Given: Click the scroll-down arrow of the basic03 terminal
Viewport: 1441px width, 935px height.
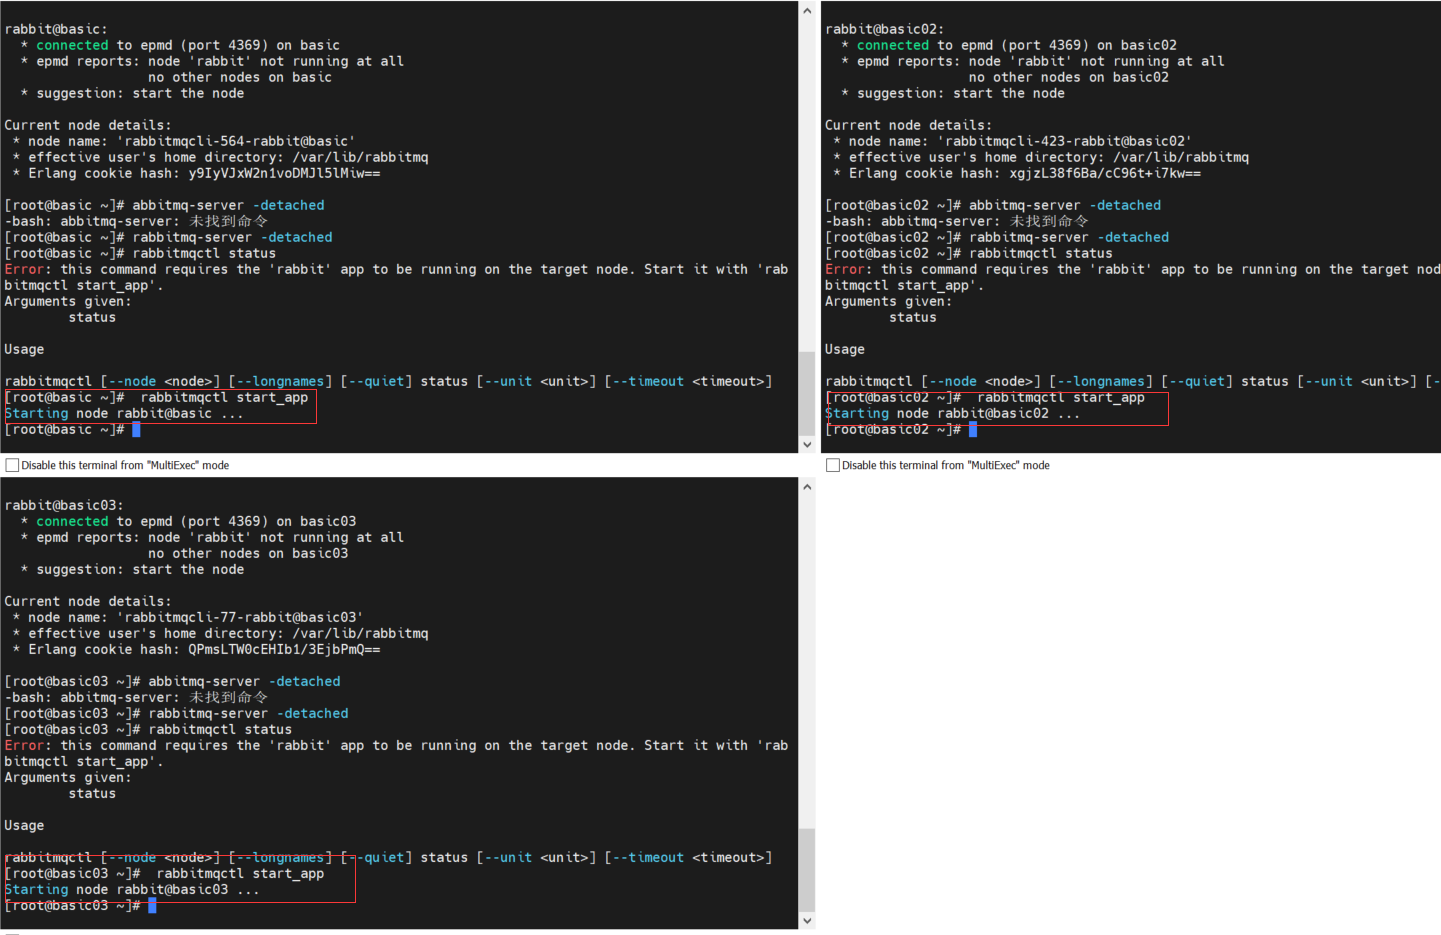Looking at the screenshot, I should click(807, 920).
